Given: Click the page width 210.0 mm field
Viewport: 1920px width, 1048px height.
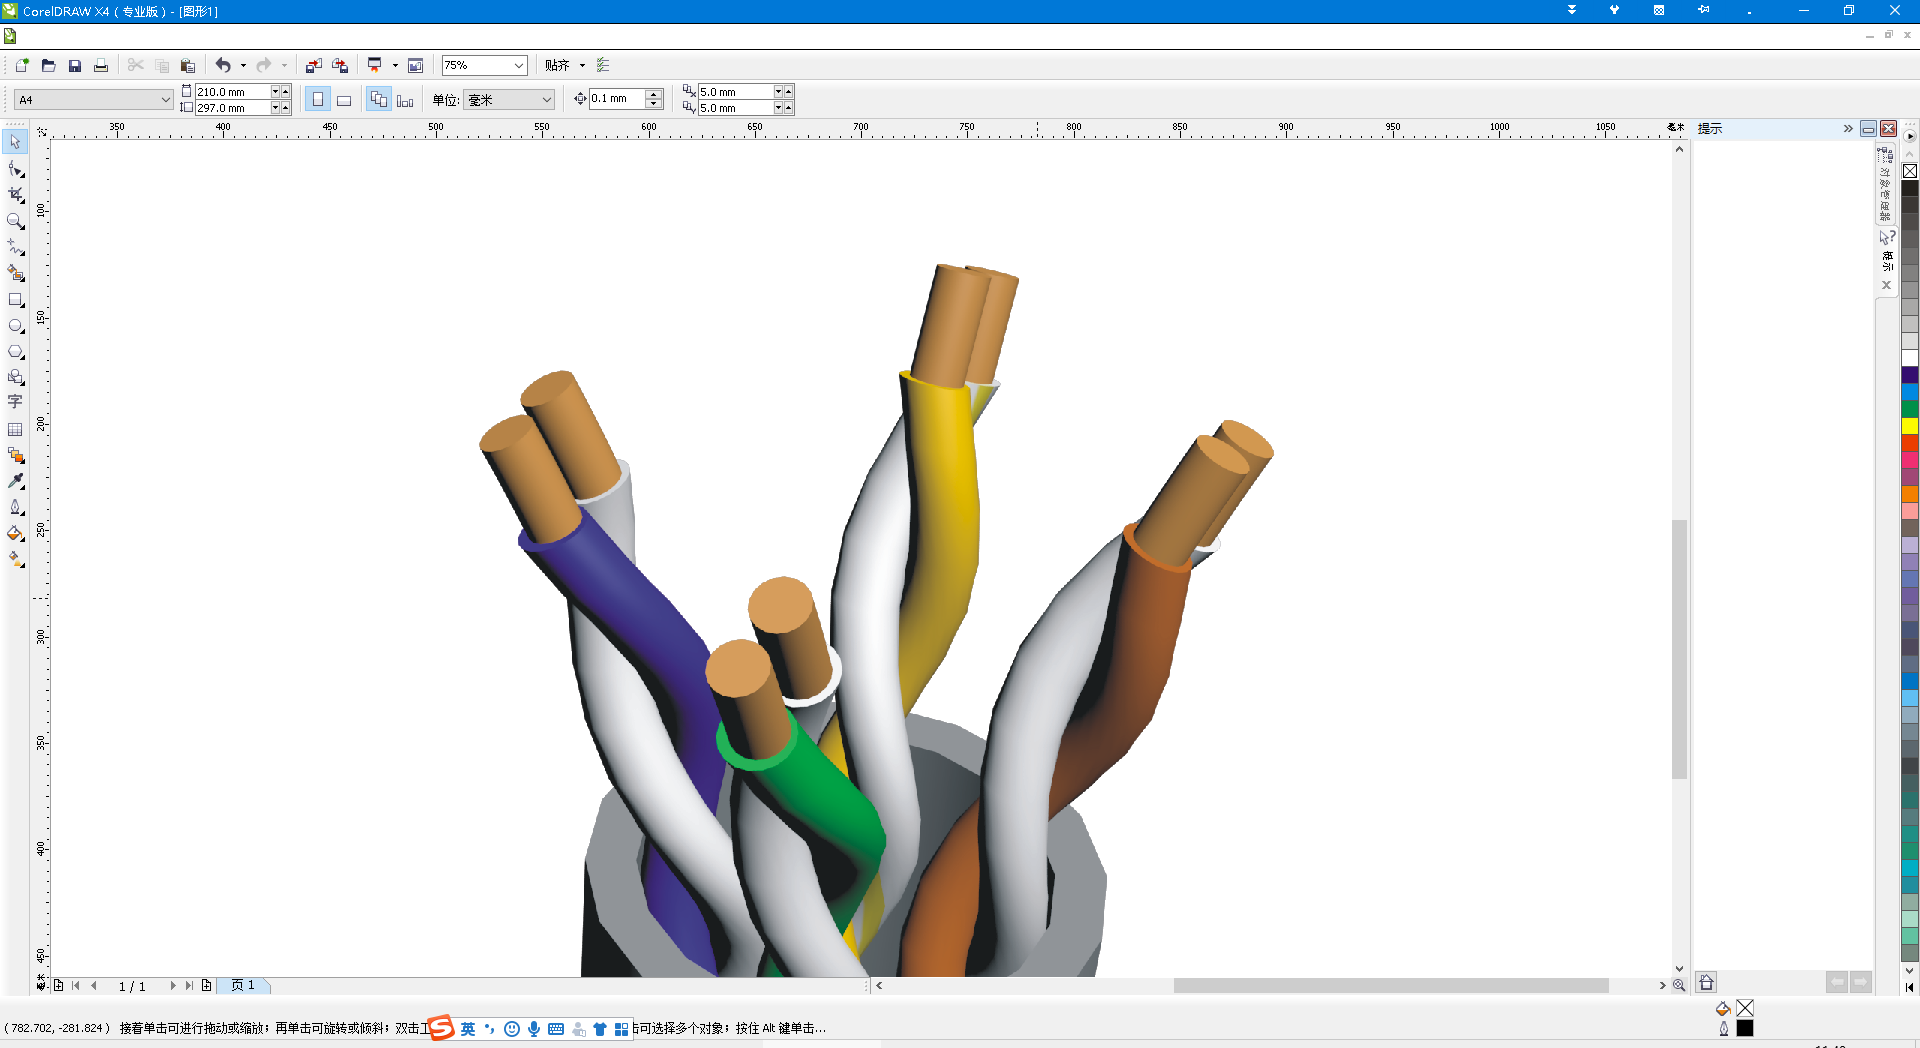Looking at the screenshot, I should point(232,92).
